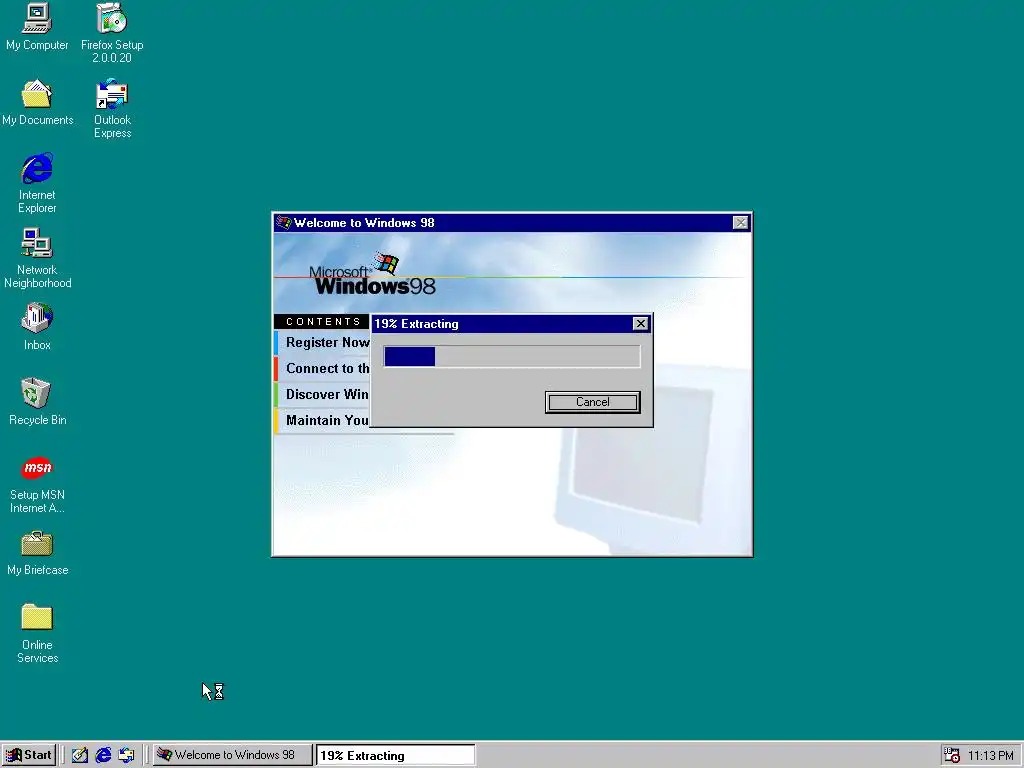The height and width of the screenshot is (768, 1024).
Task: Close the Welcome to Windows 98 window
Action: pos(740,223)
